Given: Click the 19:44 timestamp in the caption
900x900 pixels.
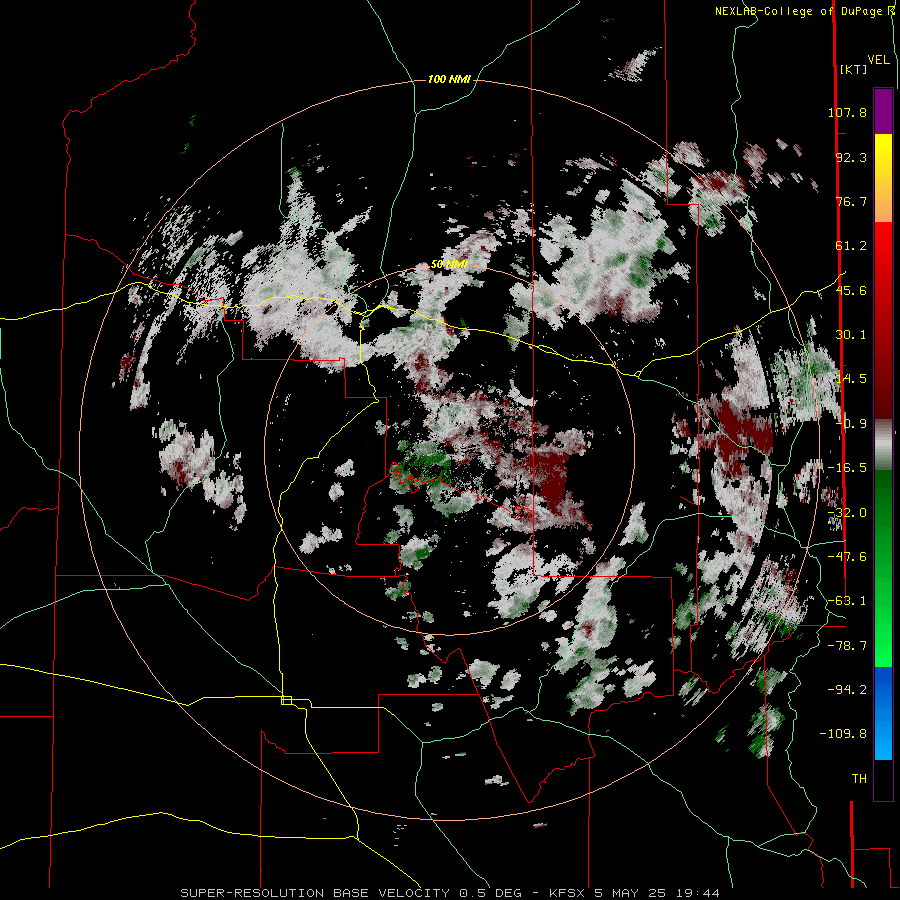Looking at the screenshot, I should pyautogui.click(x=696, y=893).
